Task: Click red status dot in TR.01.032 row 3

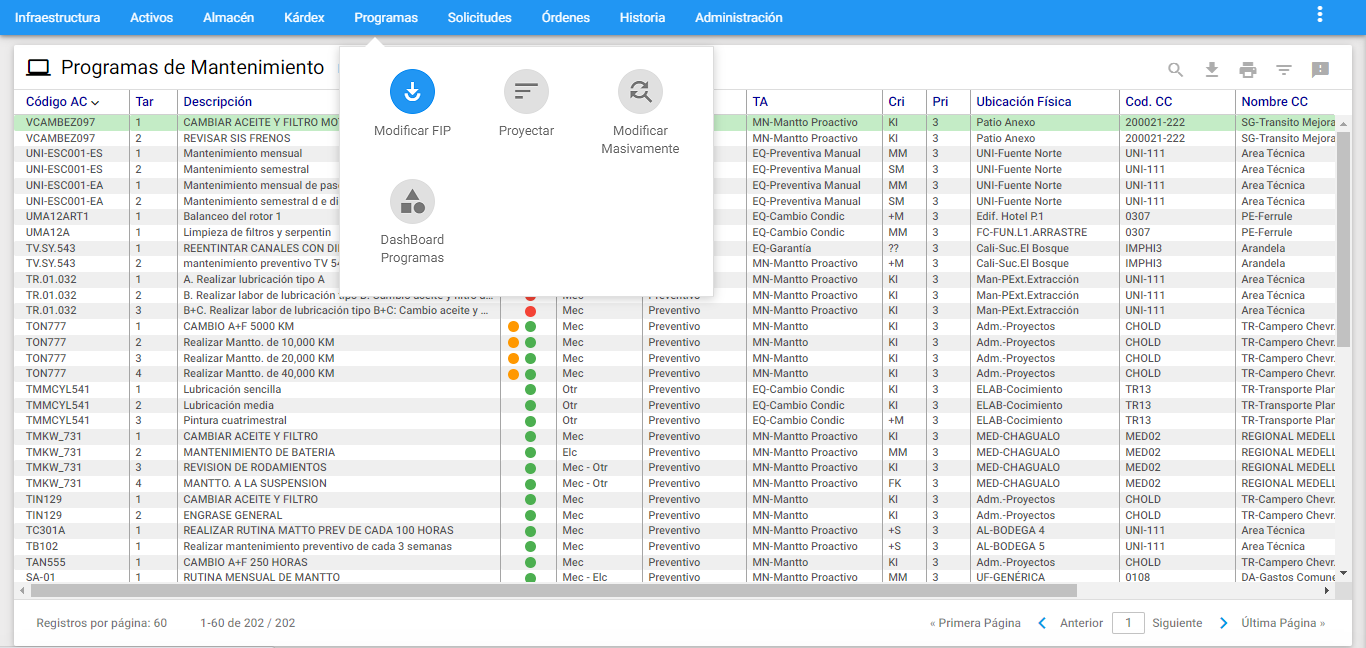Action: (530, 311)
